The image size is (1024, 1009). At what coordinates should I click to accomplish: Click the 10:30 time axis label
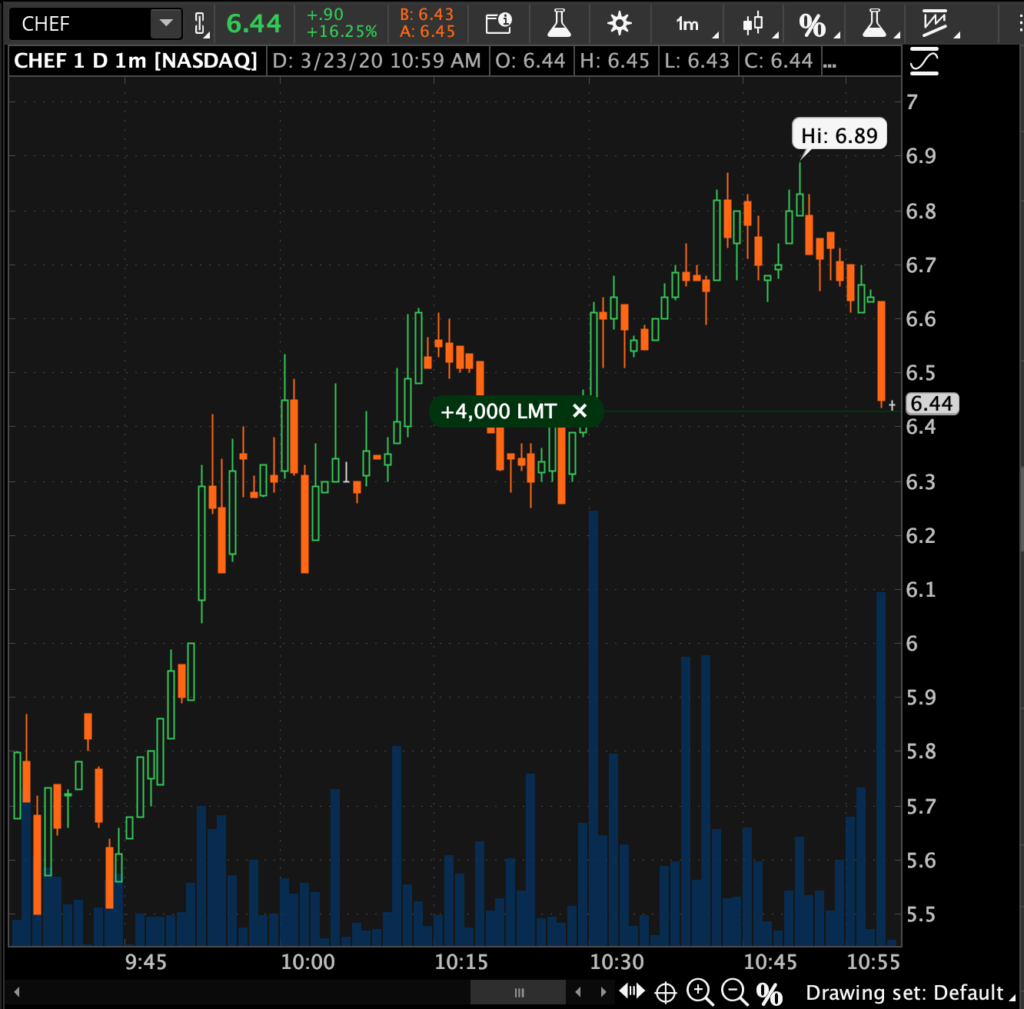click(x=616, y=962)
